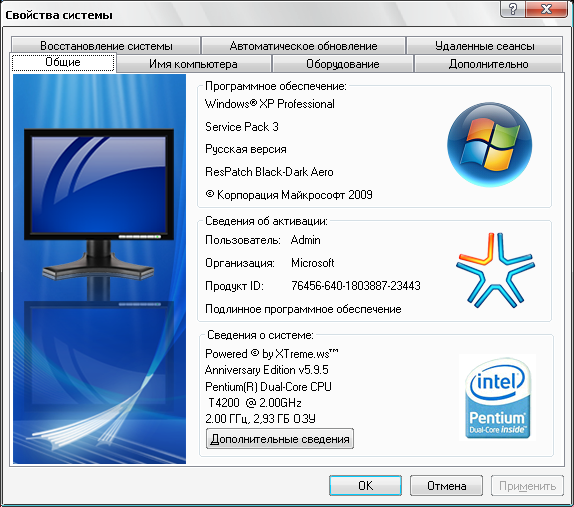Viewport: 574px width, 507px height.
Task: Close the Свойства системы window
Action: (546, 8)
